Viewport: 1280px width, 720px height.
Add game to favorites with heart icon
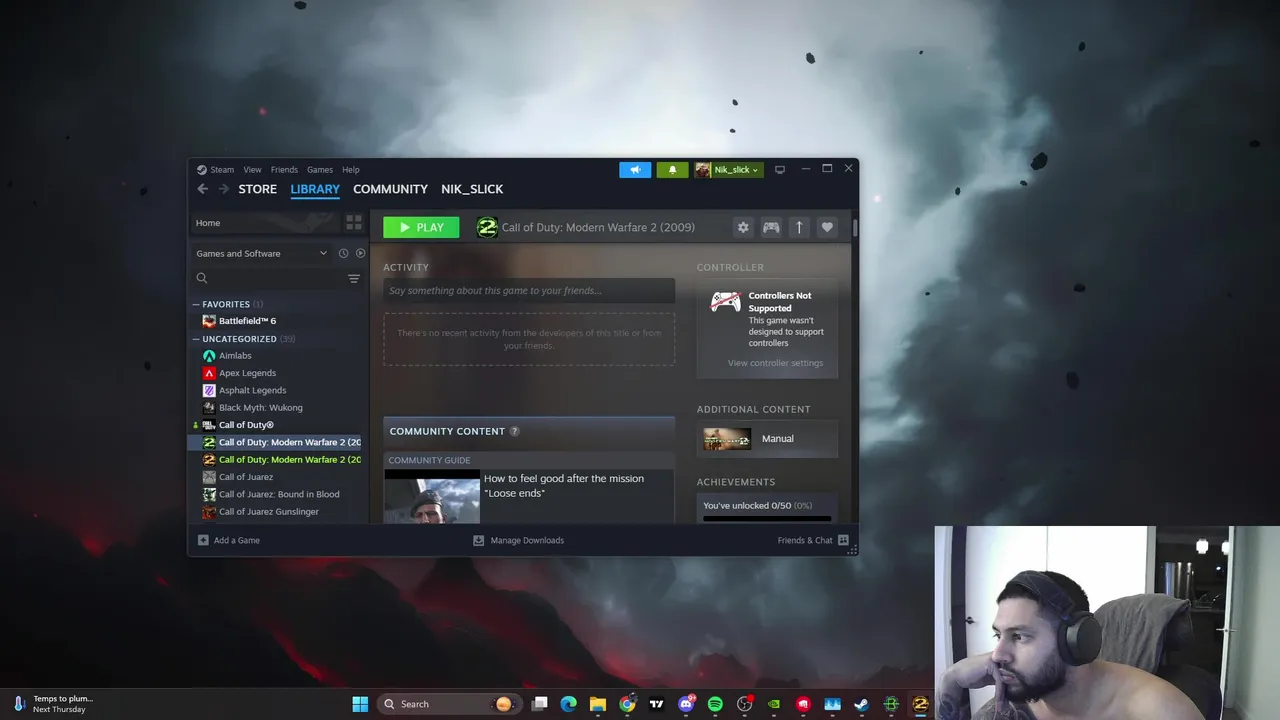[x=827, y=227]
